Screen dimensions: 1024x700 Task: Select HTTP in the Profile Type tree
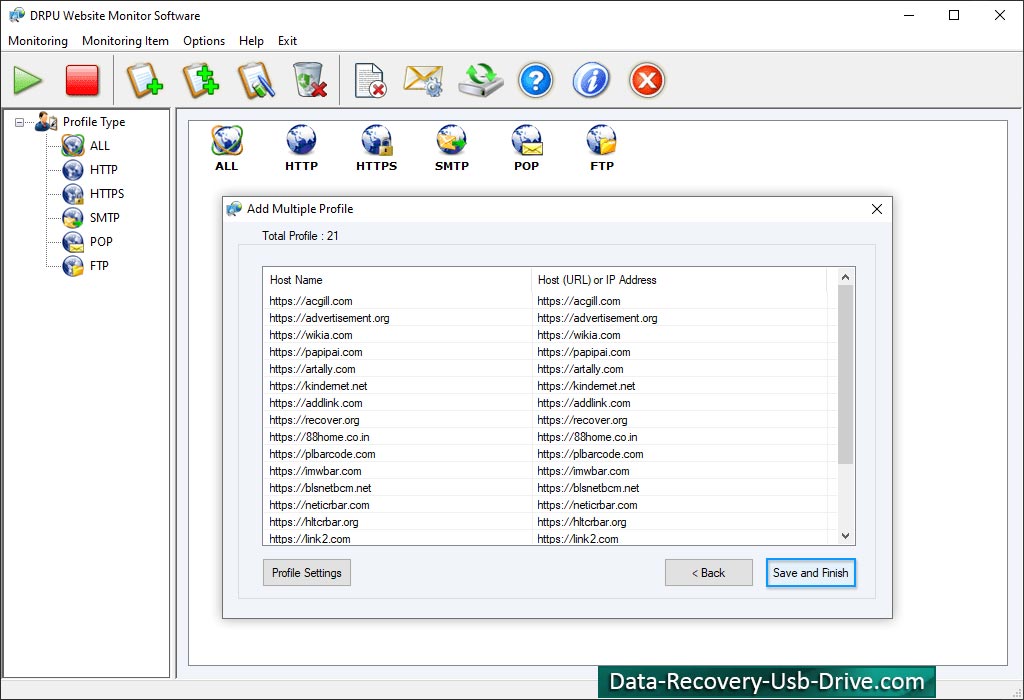[103, 170]
